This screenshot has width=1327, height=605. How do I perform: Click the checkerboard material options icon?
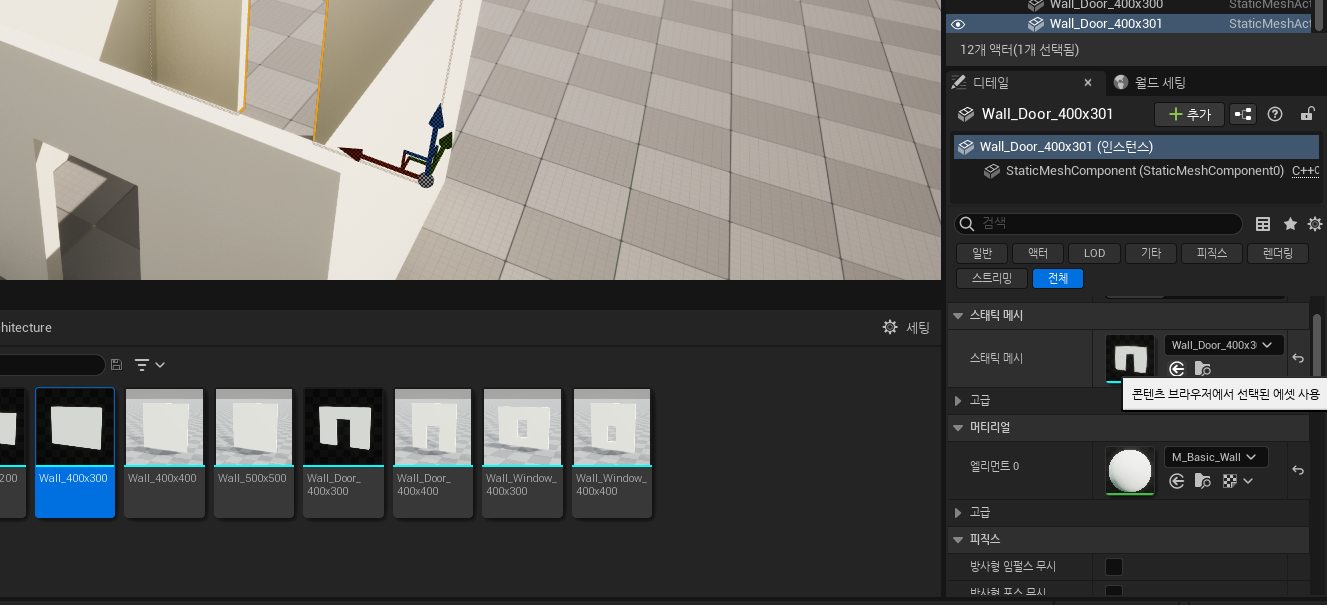click(x=1231, y=481)
